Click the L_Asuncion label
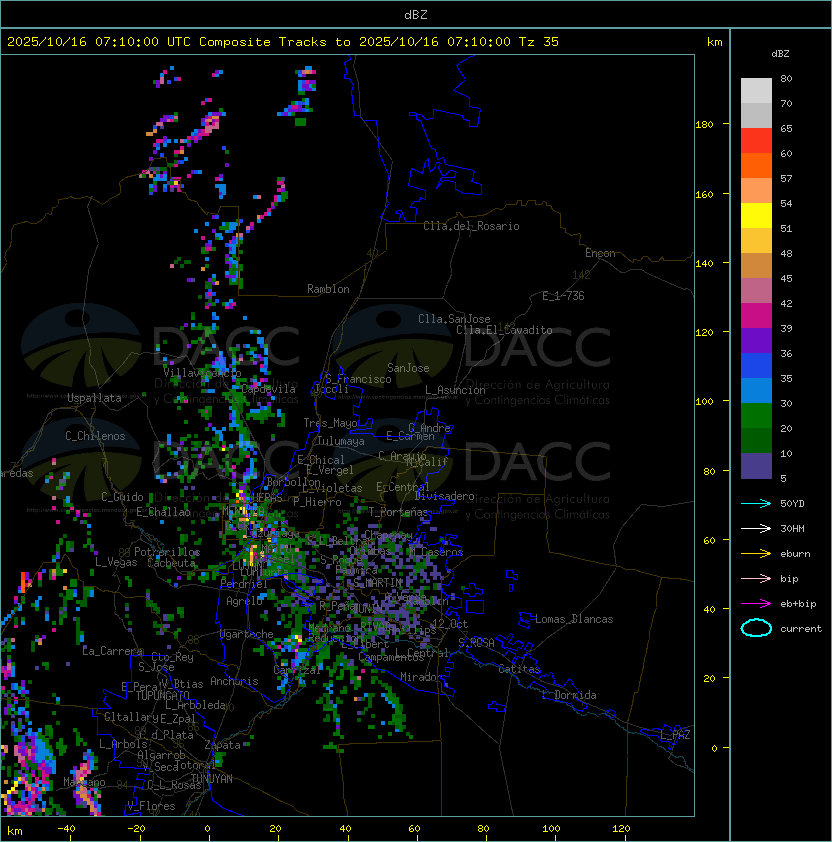832x842 pixels. tap(455, 390)
